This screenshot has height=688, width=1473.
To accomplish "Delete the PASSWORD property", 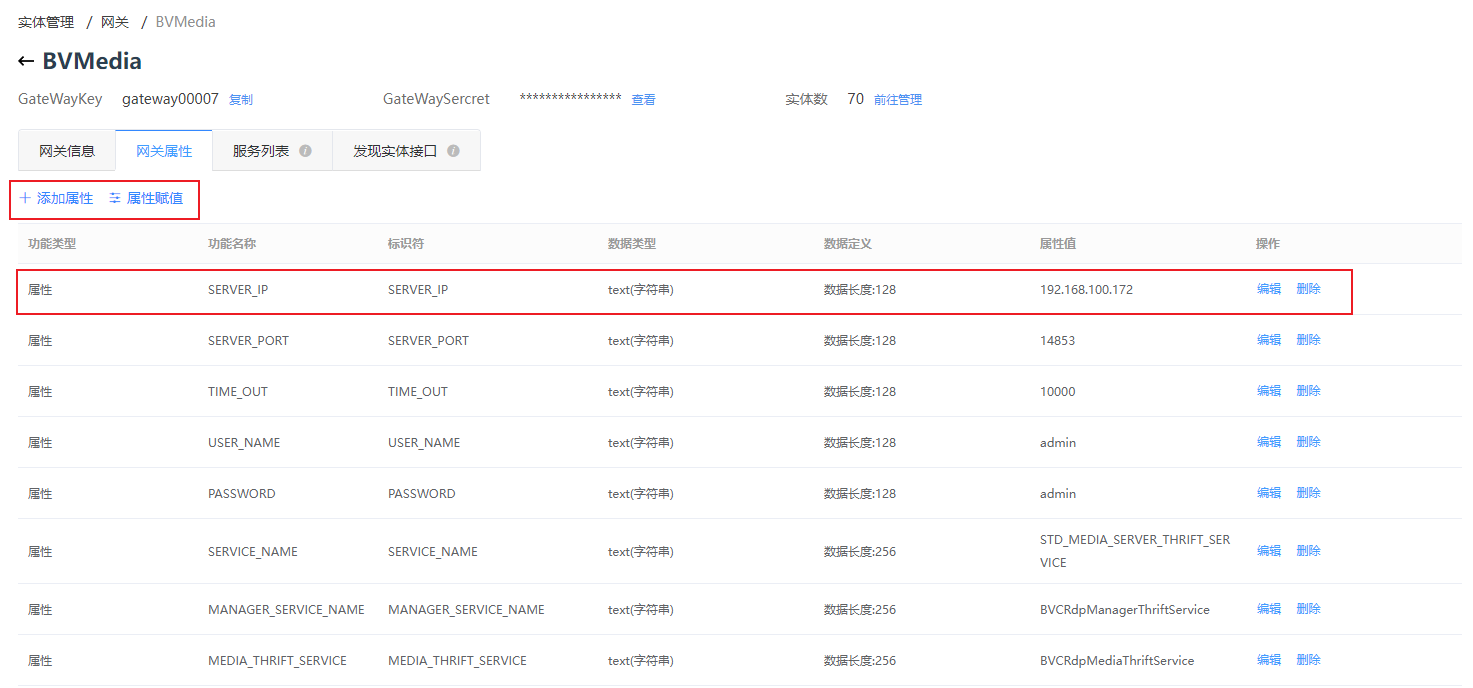I will click(1309, 493).
